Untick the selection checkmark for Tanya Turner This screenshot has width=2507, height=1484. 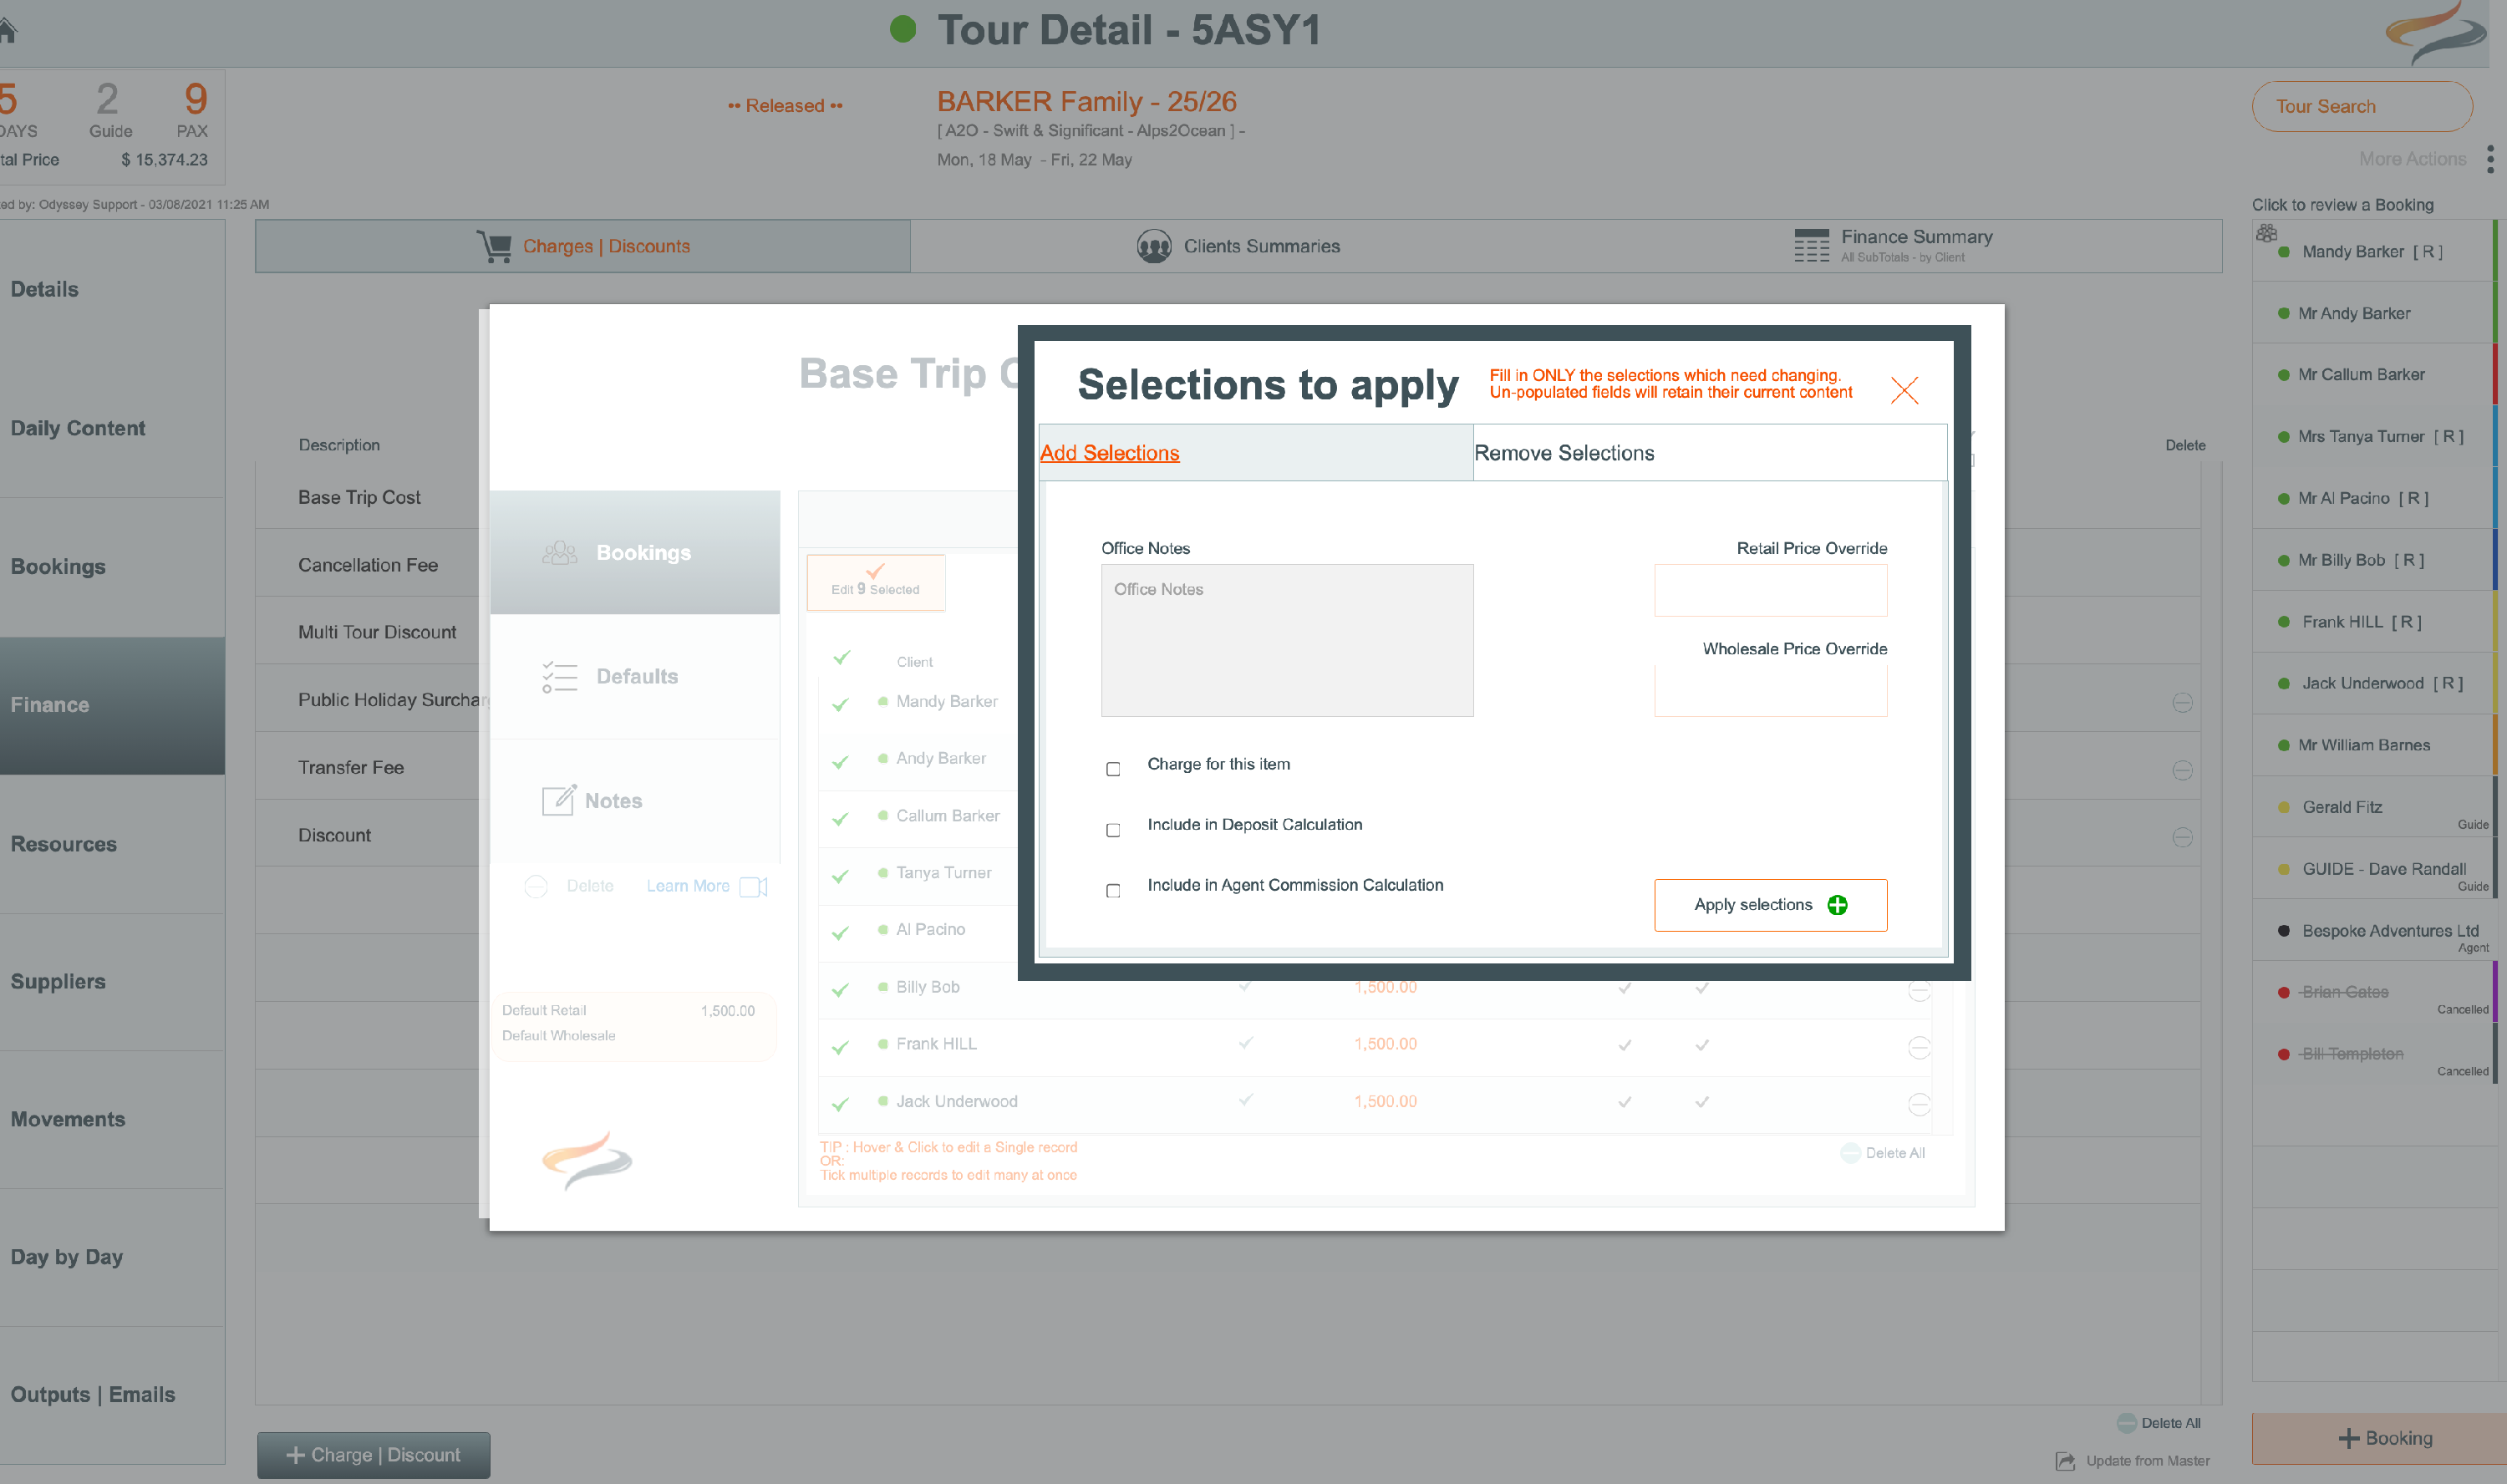[840, 876]
